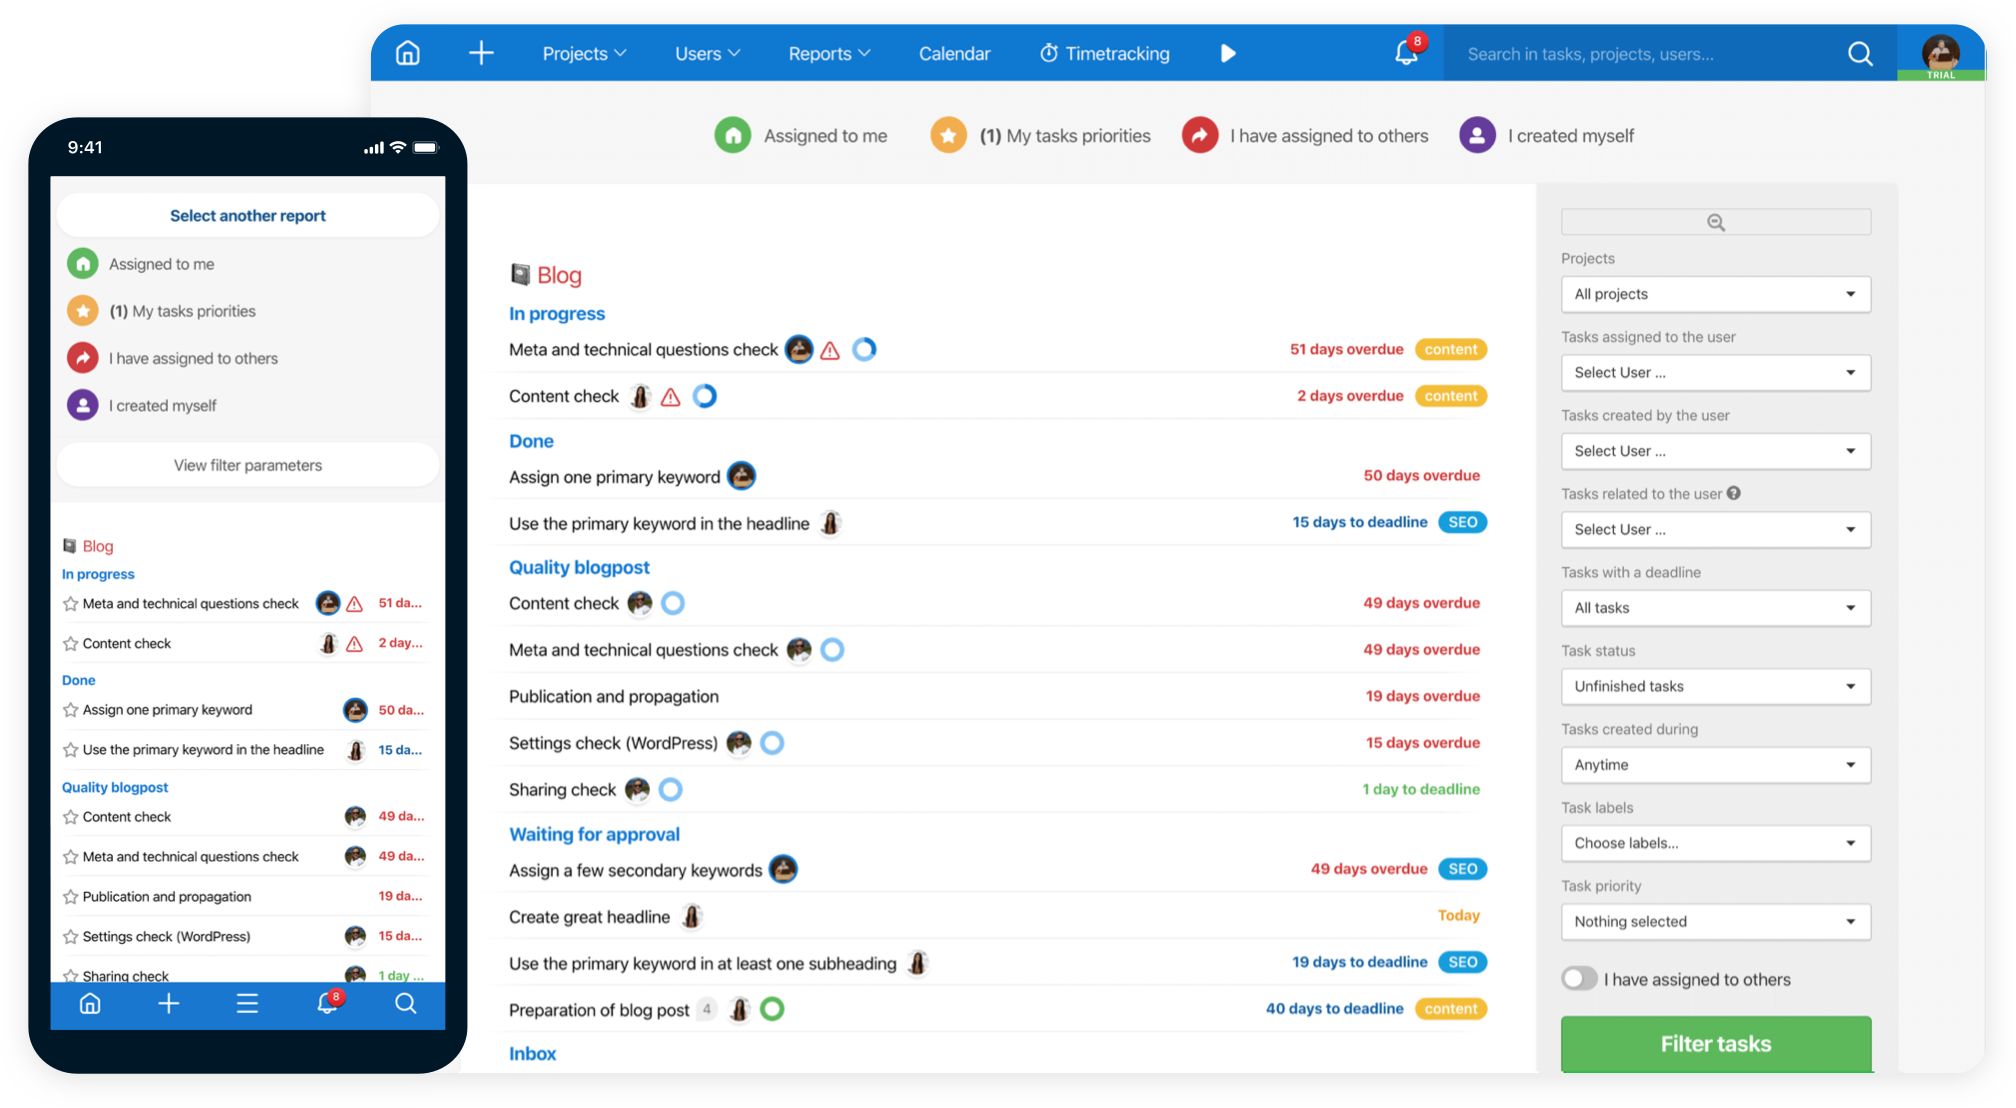The image size is (2016, 1108).
Task: Click the green Filter tasks button
Action: point(1715,1043)
